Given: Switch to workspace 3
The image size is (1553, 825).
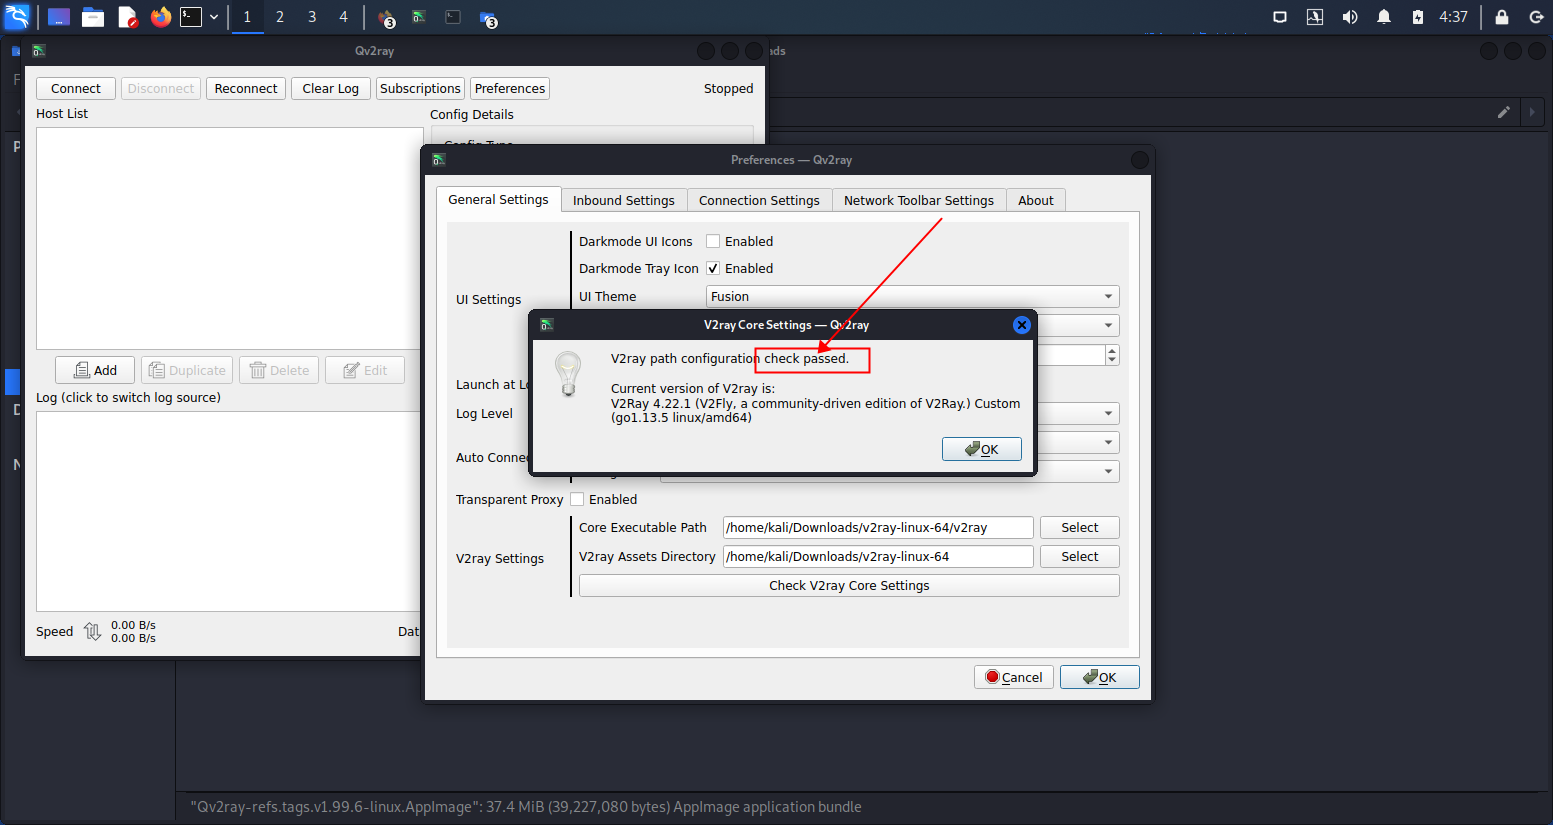Looking at the screenshot, I should 312,17.
